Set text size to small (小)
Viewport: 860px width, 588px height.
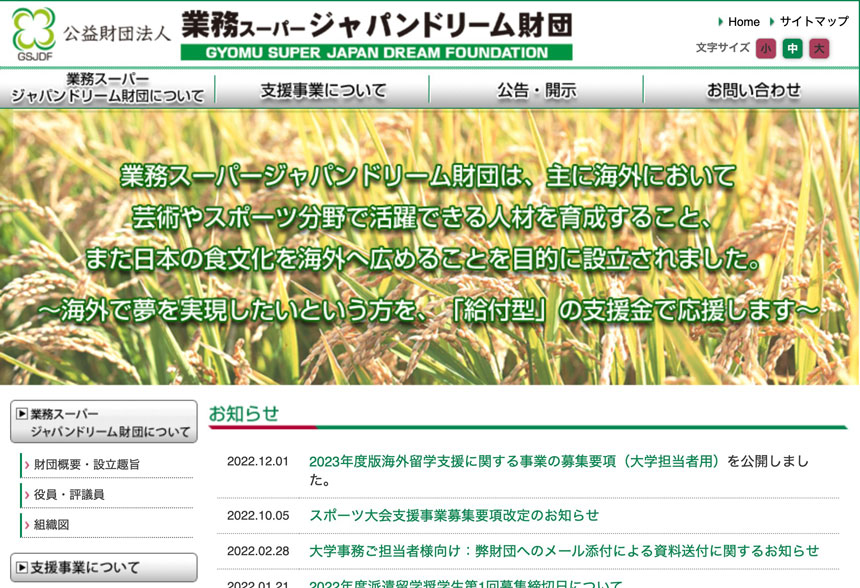tap(766, 48)
